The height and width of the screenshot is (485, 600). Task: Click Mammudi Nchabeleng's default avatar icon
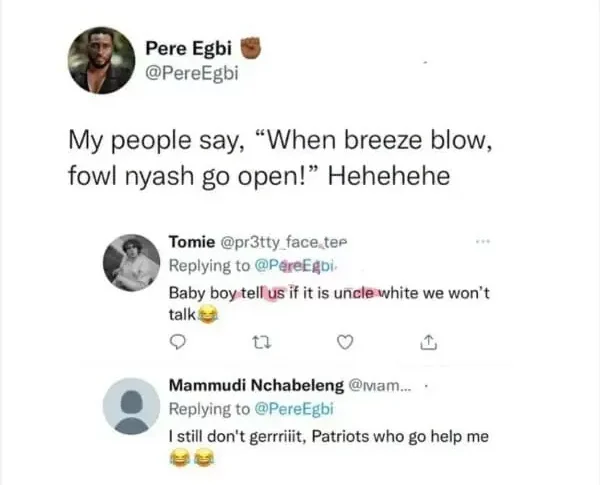click(131, 407)
